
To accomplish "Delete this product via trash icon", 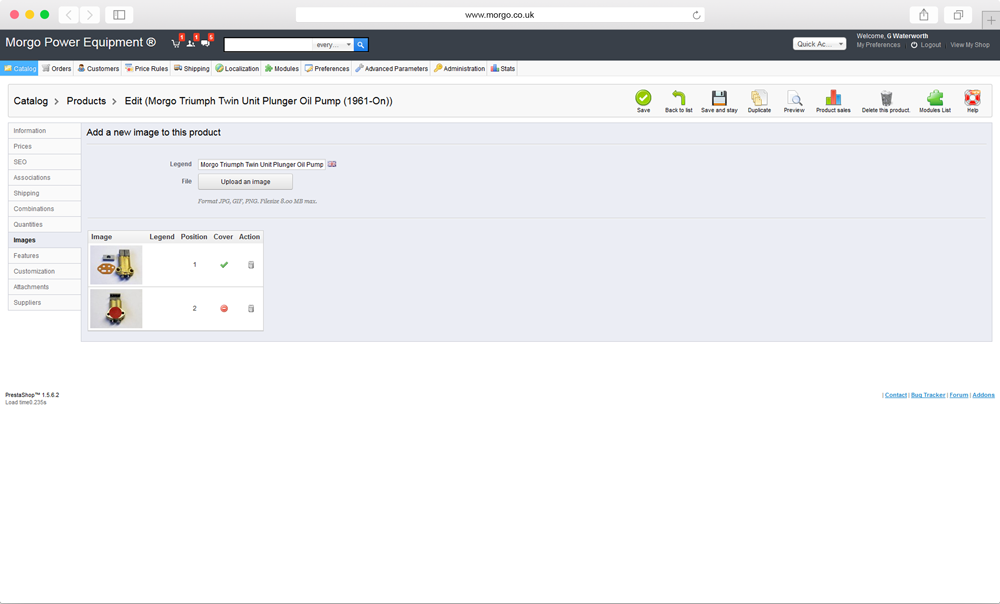I will pos(886,98).
